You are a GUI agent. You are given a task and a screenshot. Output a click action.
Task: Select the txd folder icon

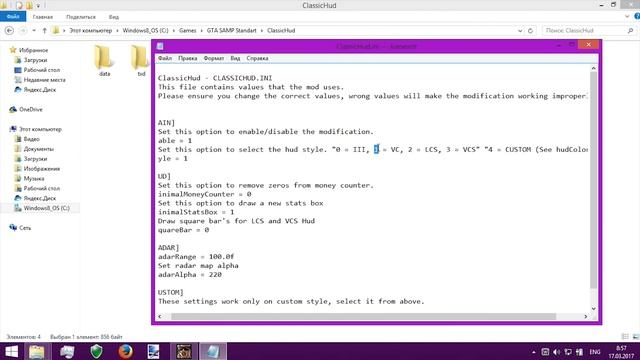point(140,58)
